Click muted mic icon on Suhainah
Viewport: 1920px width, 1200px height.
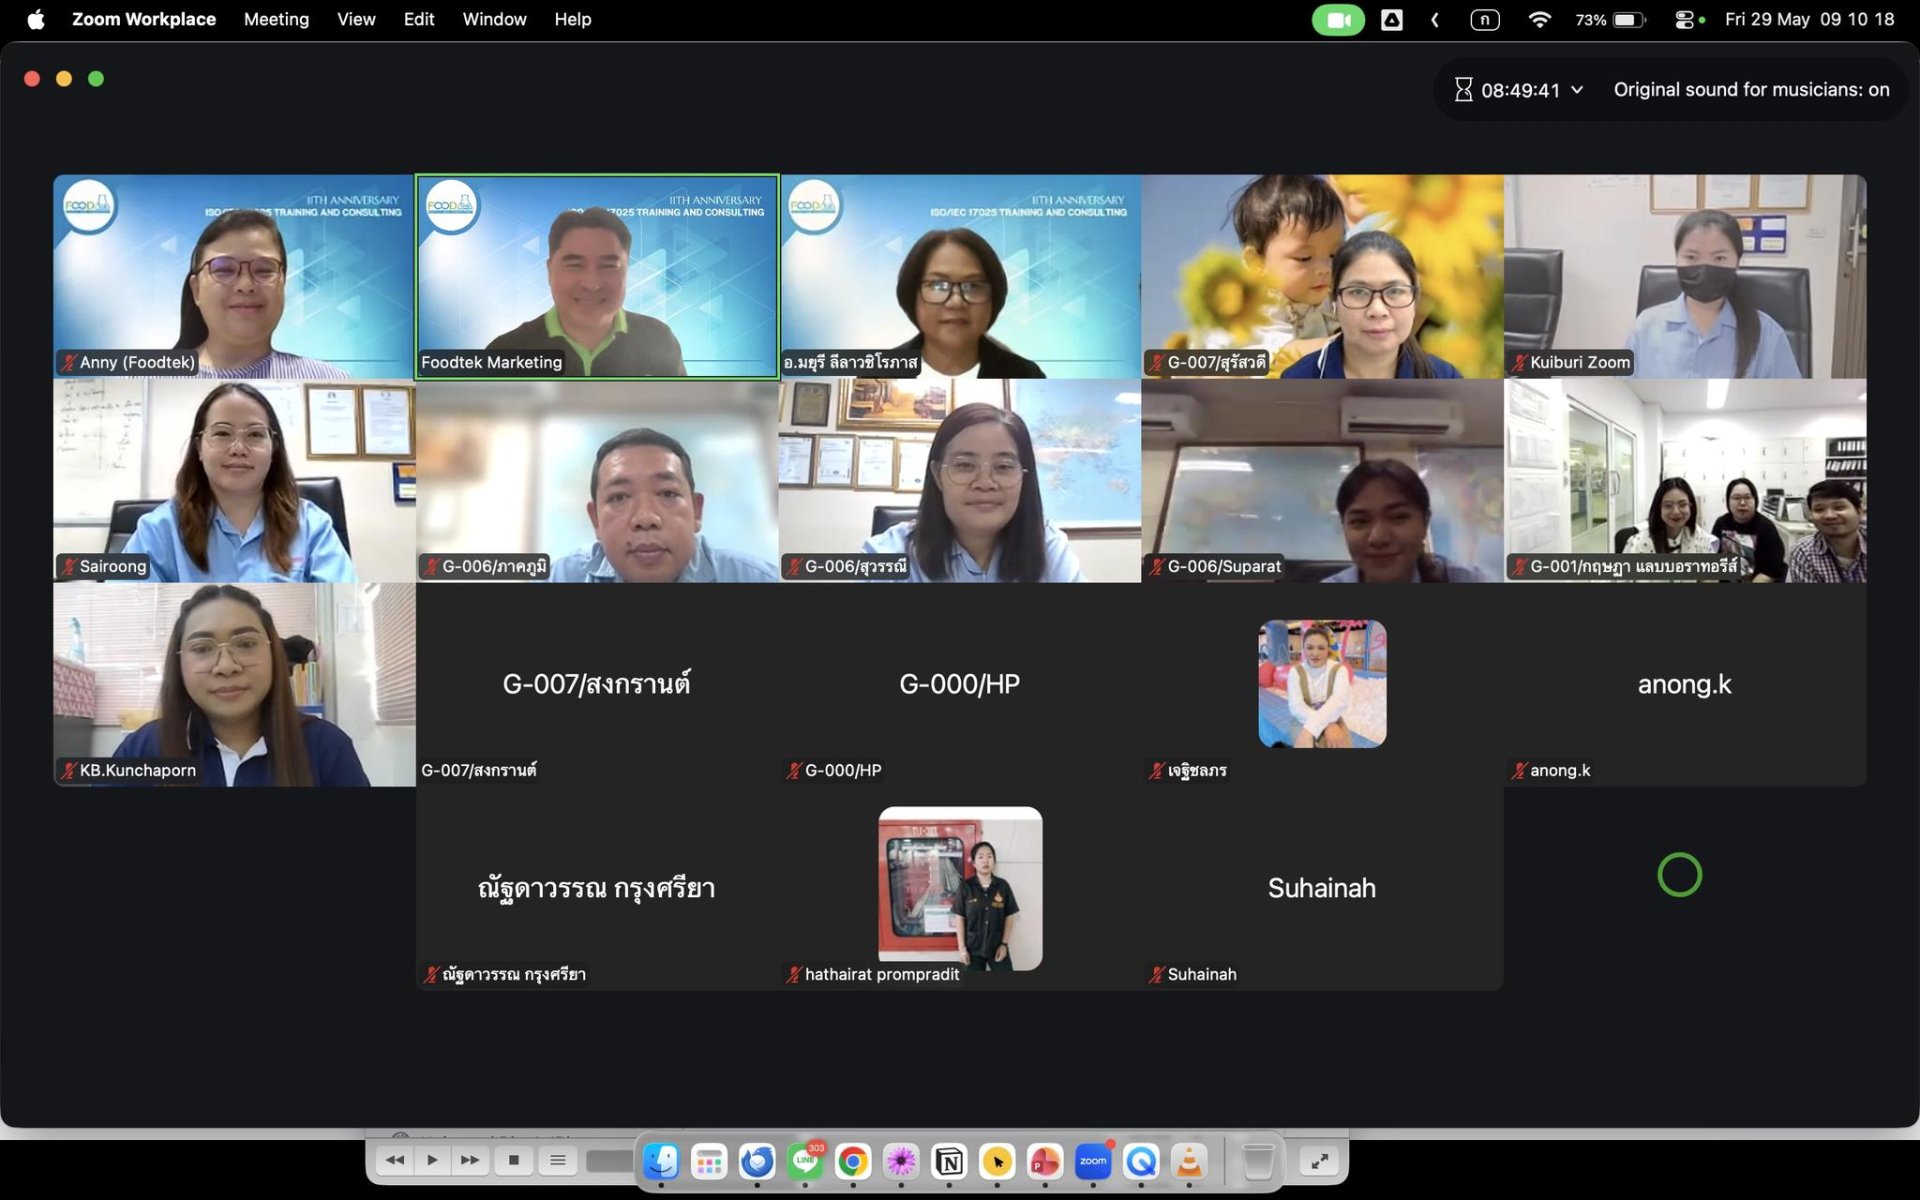click(x=1157, y=975)
